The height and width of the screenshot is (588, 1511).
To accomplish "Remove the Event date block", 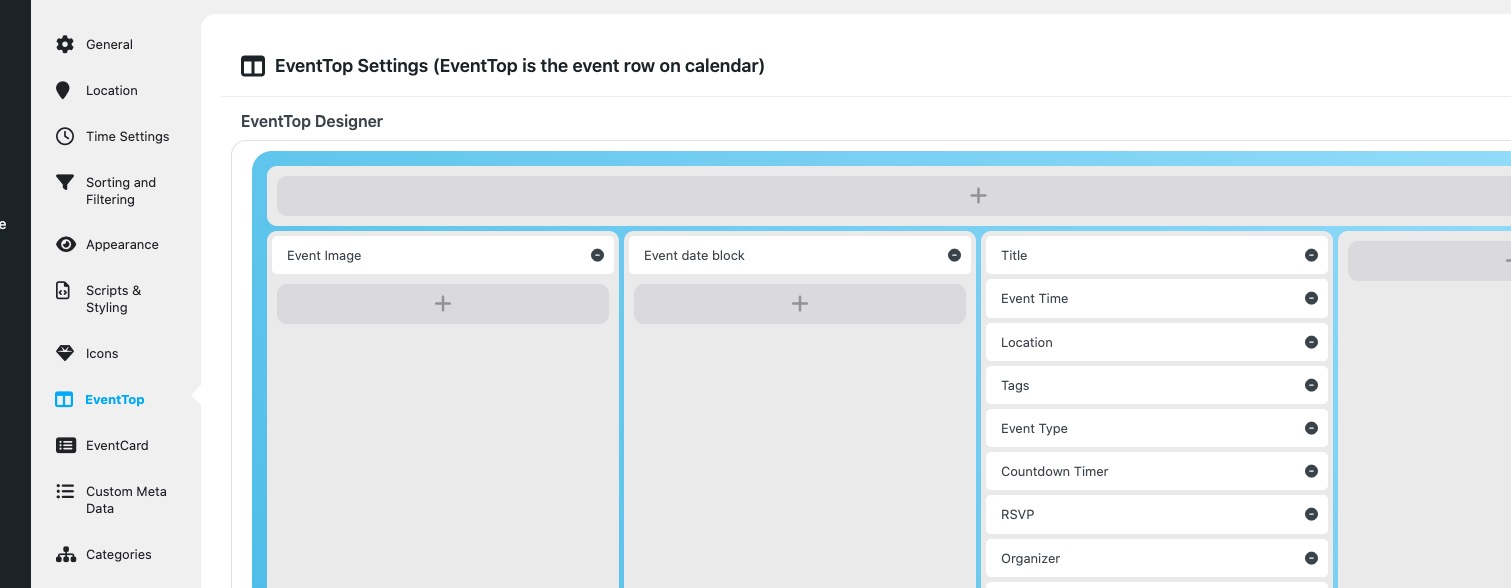I will point(954,255).
